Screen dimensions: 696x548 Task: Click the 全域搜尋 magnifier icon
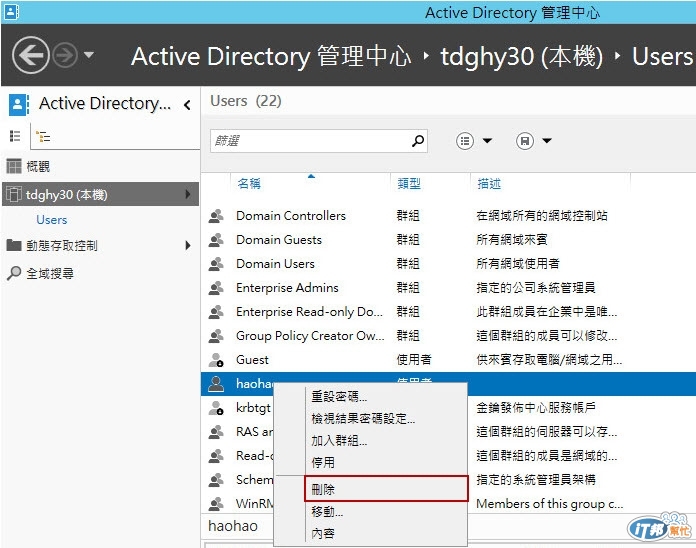pos(14,273)
